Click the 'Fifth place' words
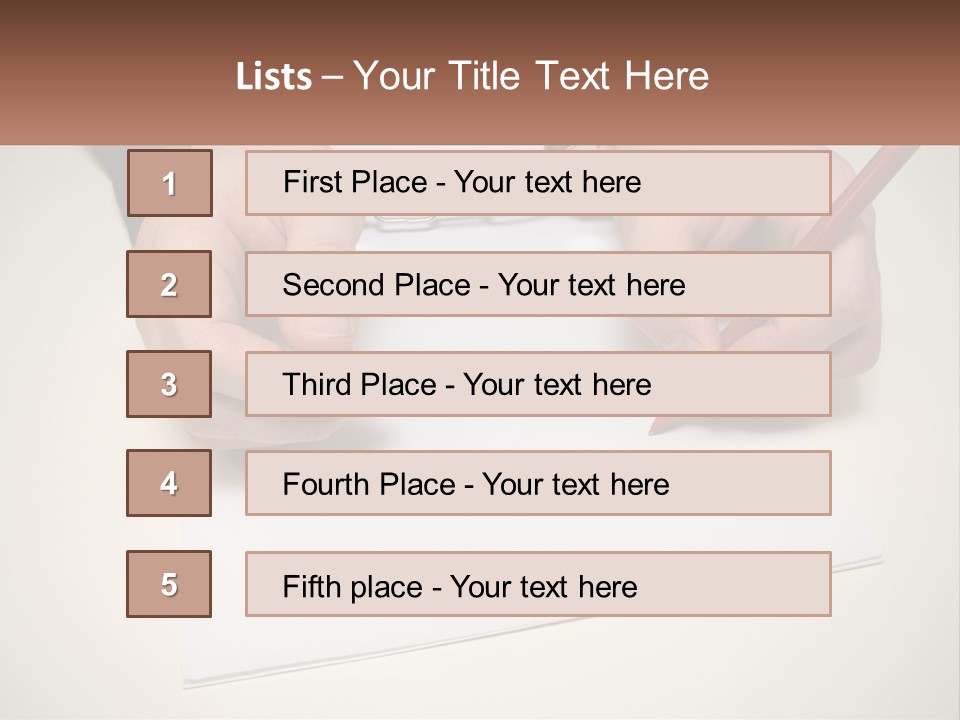The height and width of the screenshot is (720, 960). point(353,587)
